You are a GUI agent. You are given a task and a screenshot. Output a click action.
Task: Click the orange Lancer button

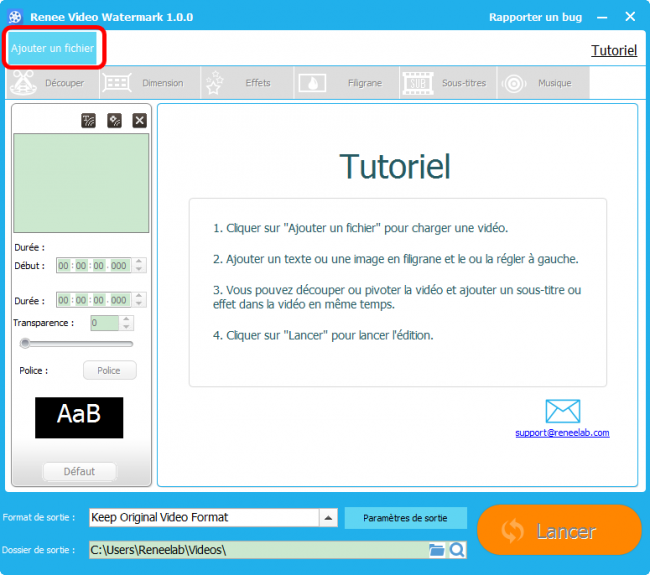(x=559, y=530)
